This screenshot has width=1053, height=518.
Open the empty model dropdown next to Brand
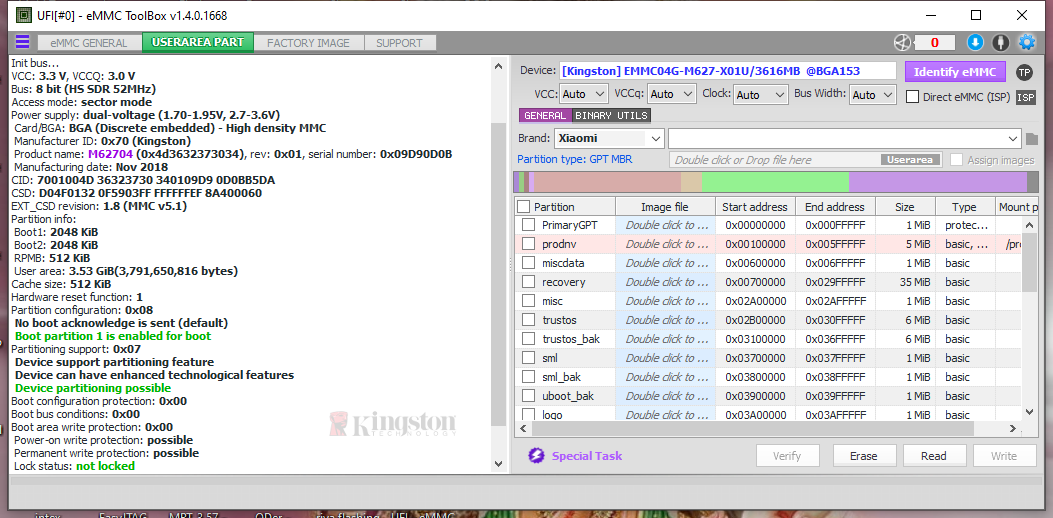845,139
